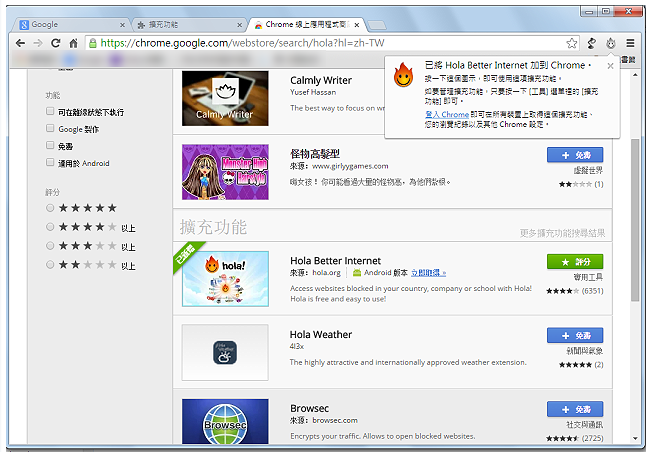The height and width of the screenshot is (452, 654).
Task: Click the browsec.com source text
Action: point(335,420)
